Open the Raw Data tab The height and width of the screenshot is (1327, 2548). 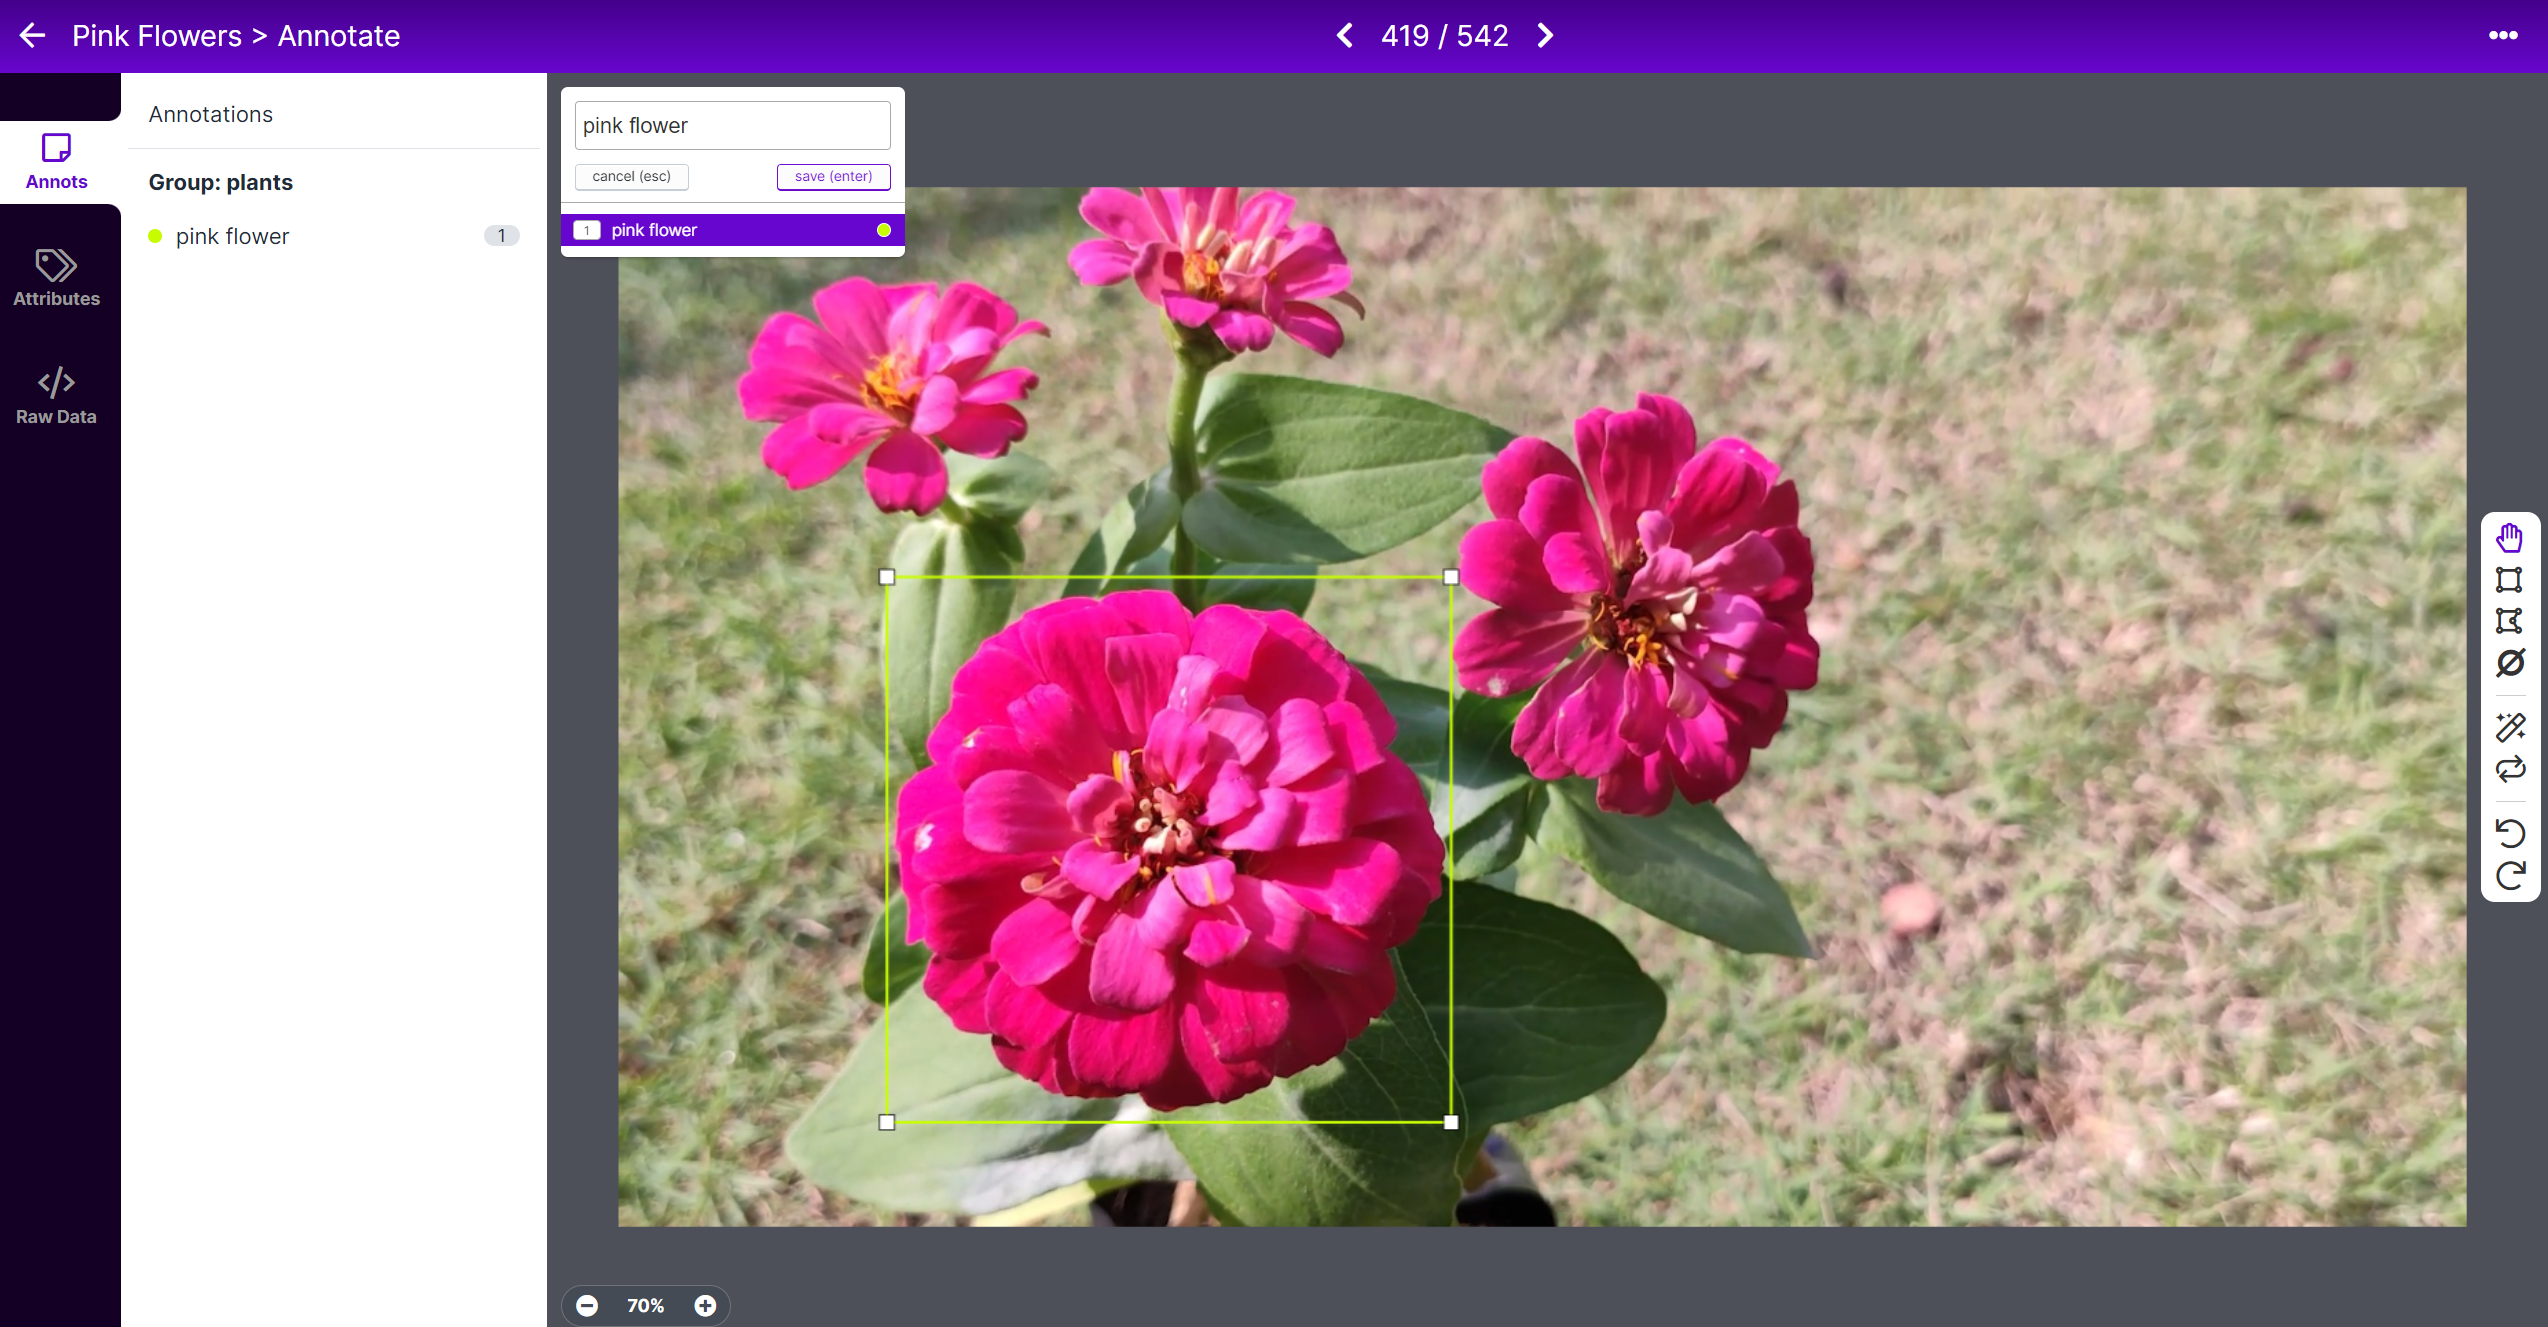pos(57,396)
